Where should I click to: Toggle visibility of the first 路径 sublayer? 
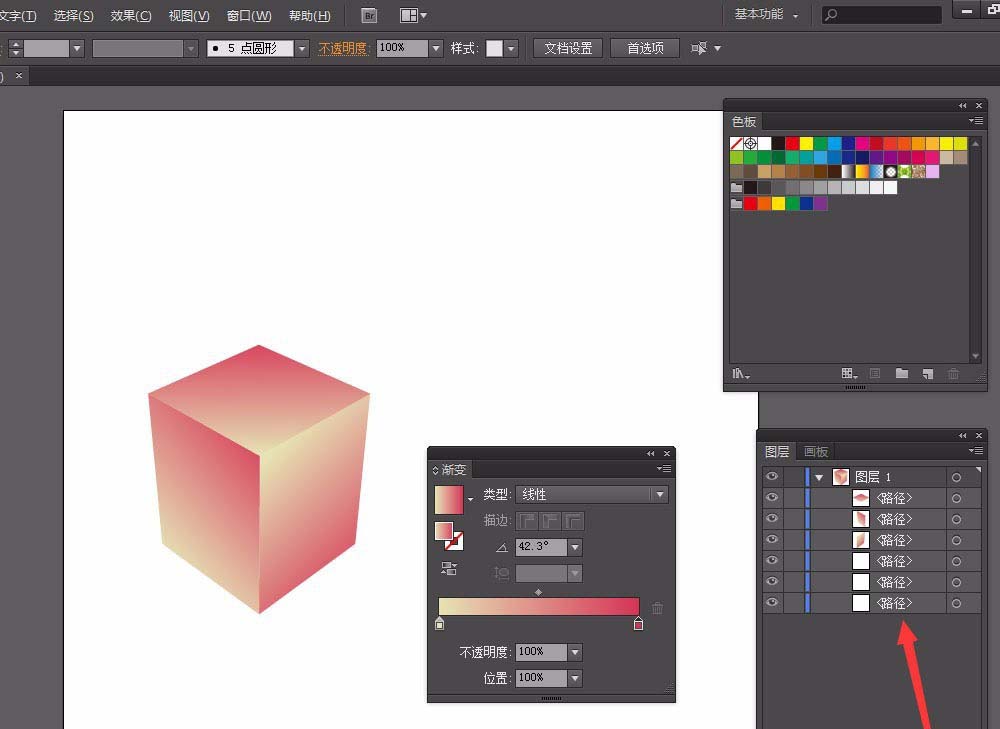772,498
